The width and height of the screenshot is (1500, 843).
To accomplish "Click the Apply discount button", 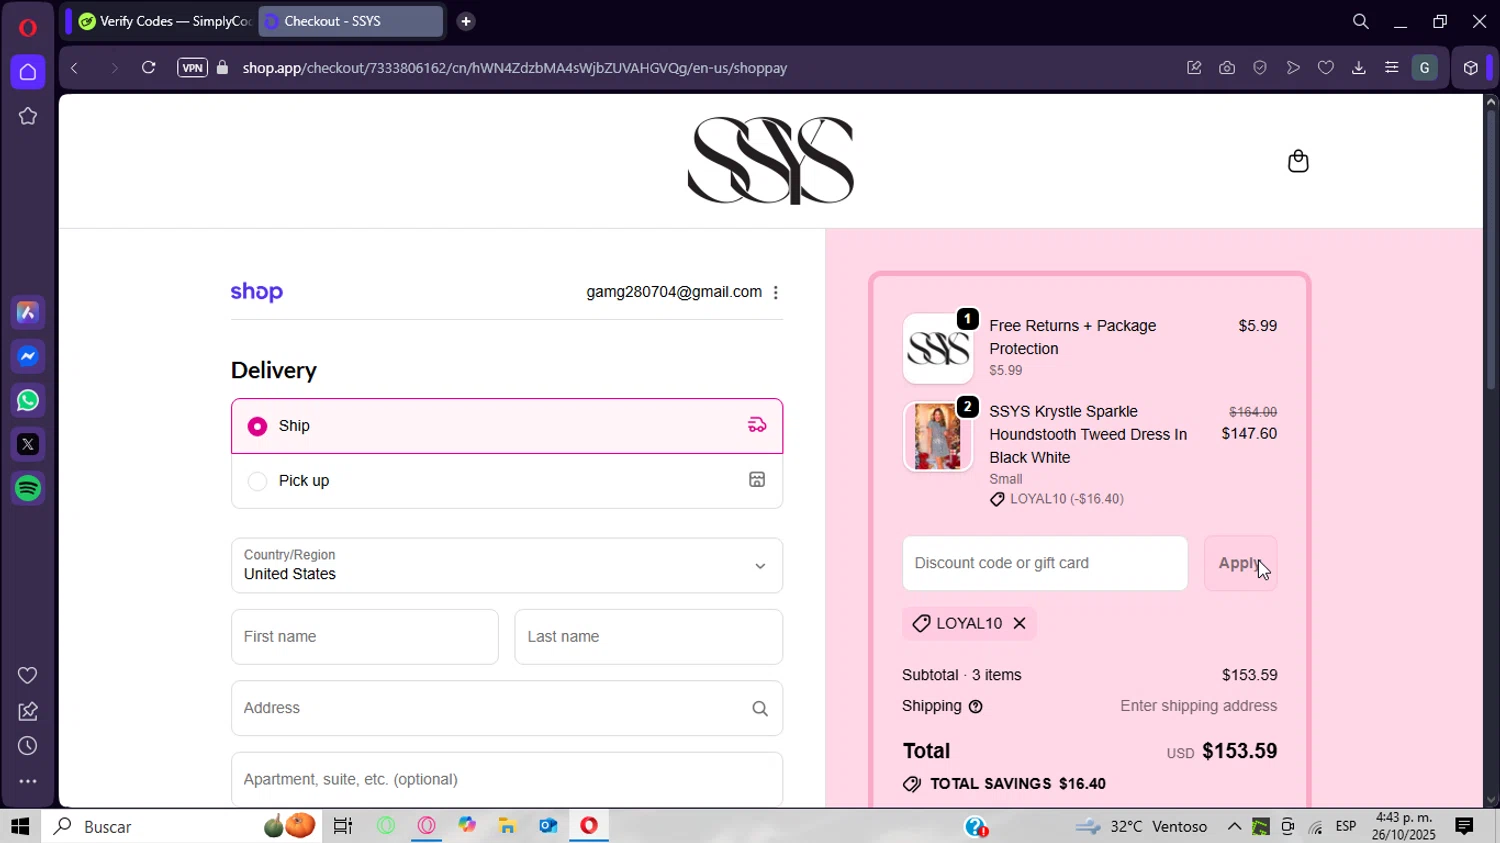I will tap(1240, 563).
